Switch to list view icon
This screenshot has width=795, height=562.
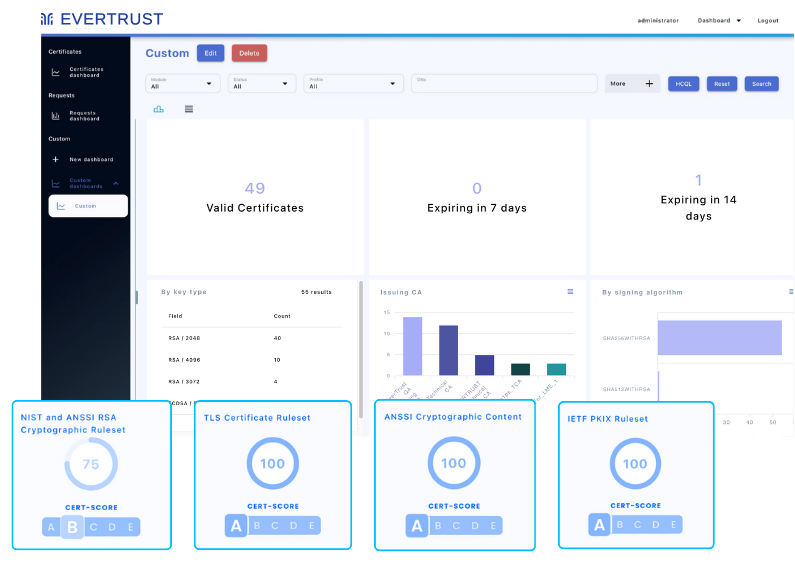pyautogui.click(x=189, y=109)
